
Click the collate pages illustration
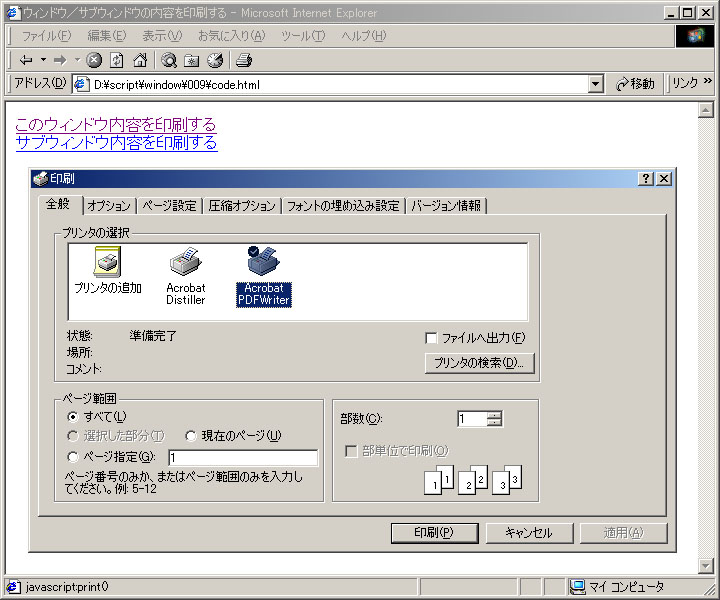click(x=473, y=480)
